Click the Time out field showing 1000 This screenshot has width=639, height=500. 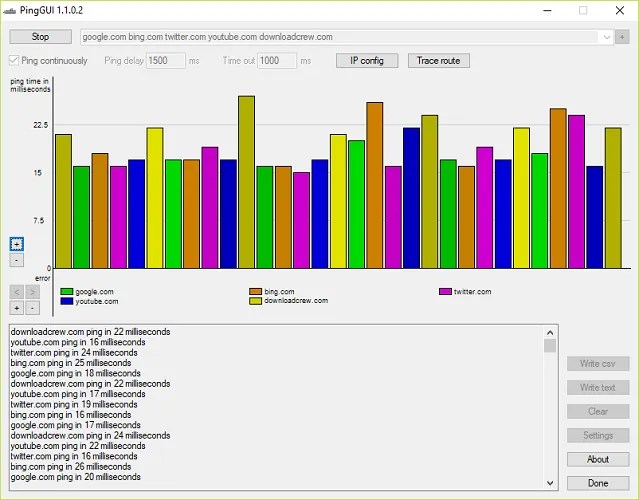[277, 61]
